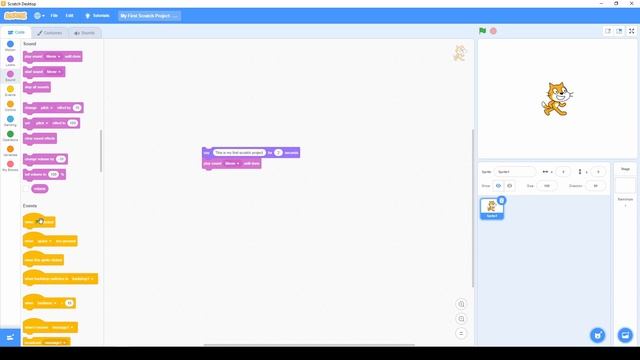Viewport: 640px width, 360px height.
Task: Jump to the Looks block category
Action: coord(10,61)
